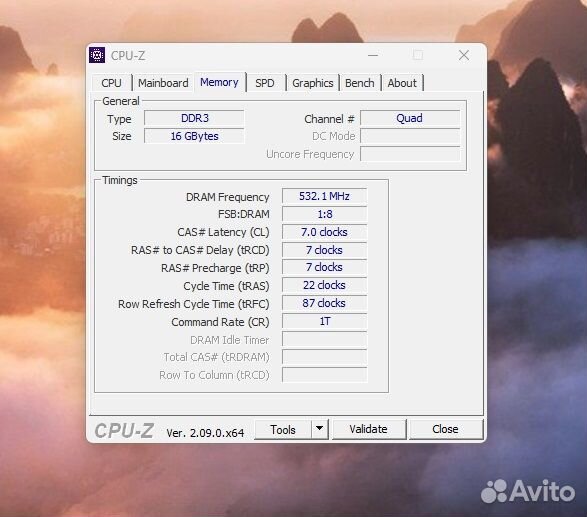Click the CAS# Latency value field
587x517 pixels.
(324, 232)
